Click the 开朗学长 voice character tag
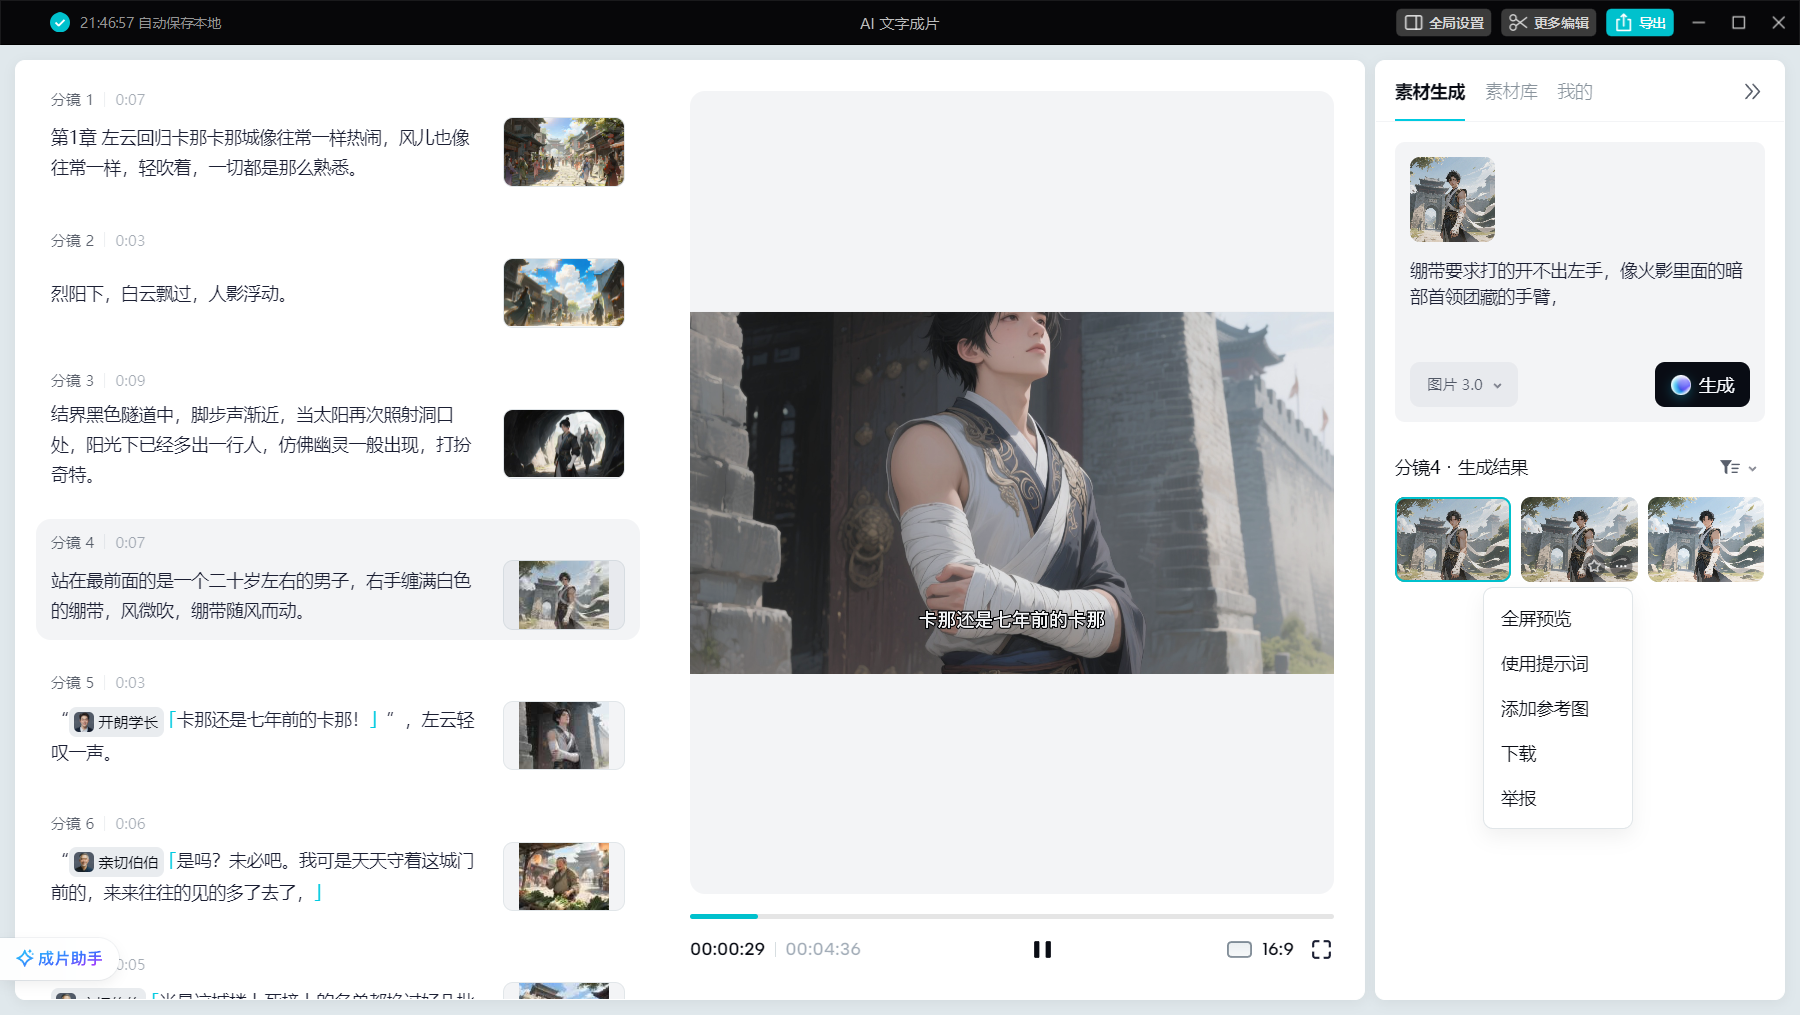The height and width of the screenshot is (1015, 1800). 117,722
